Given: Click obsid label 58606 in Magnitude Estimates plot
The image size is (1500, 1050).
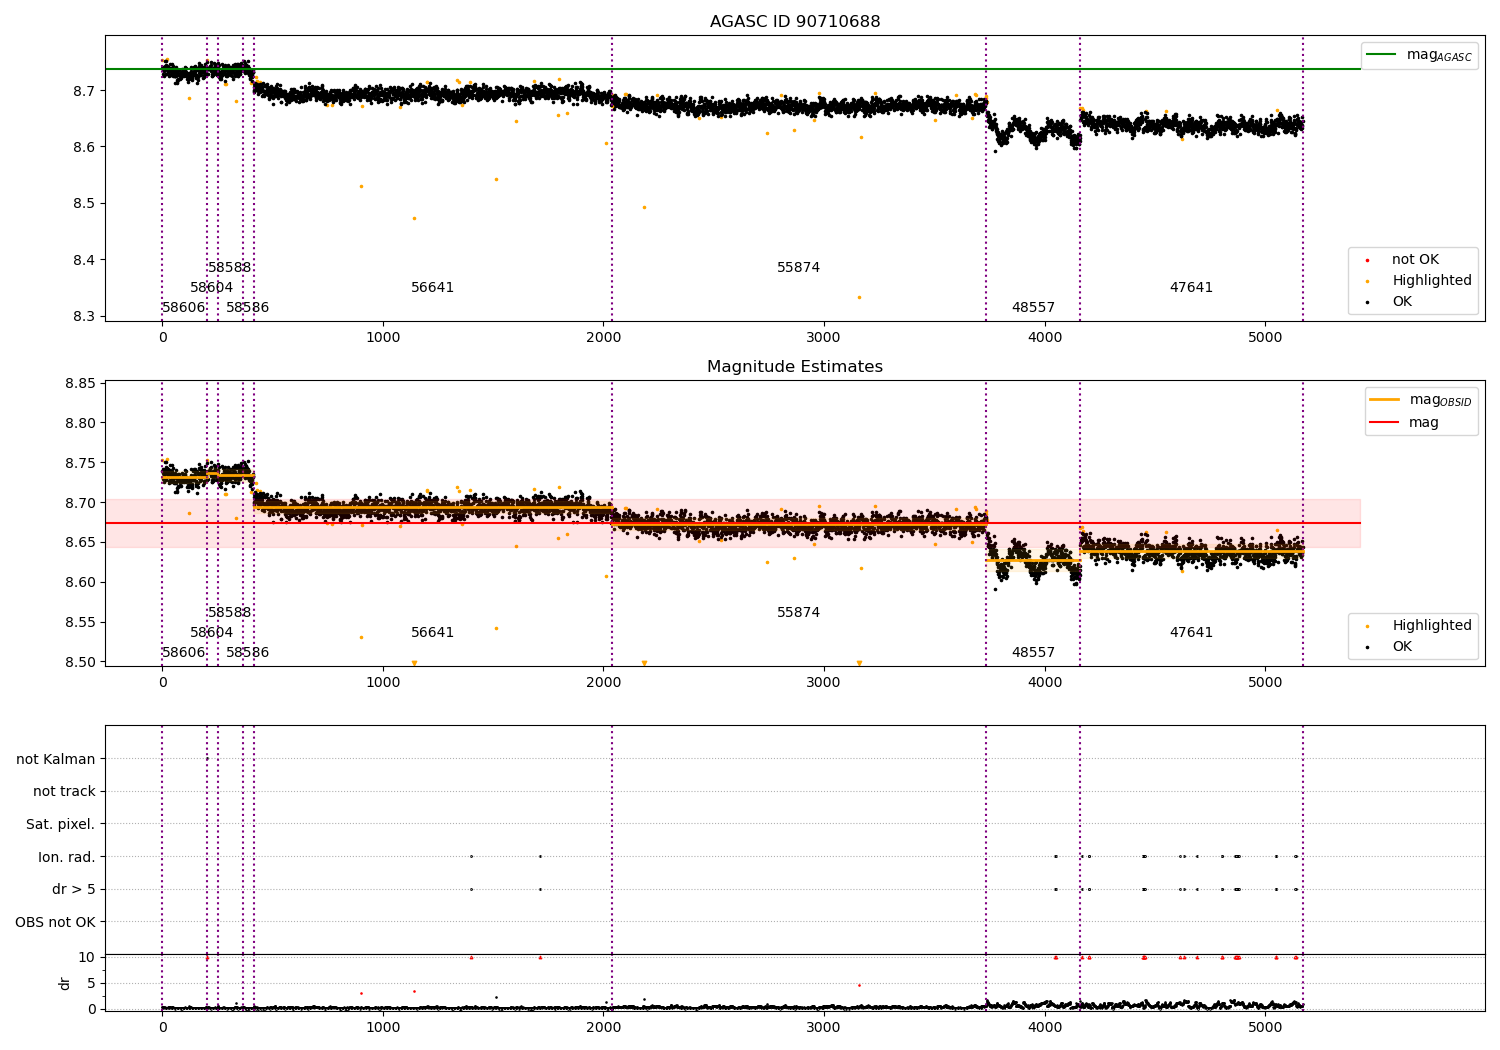Looking at the screenshot, I should 184,653.
